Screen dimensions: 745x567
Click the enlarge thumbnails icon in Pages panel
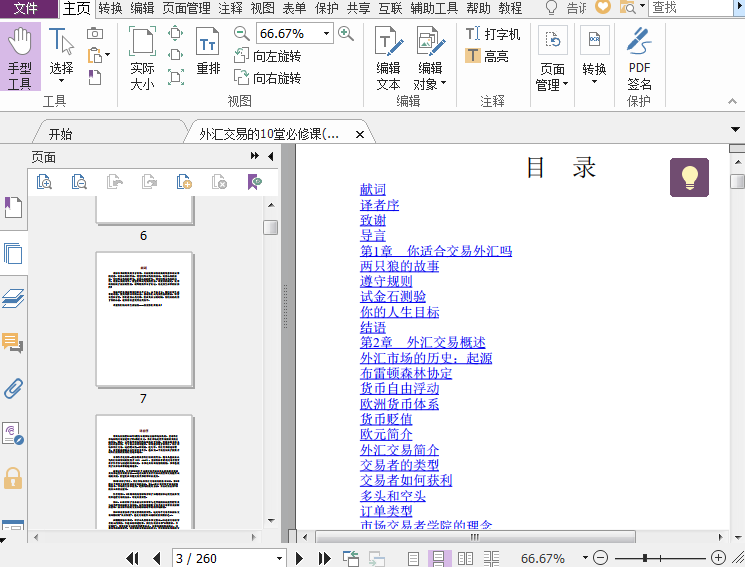[44, 182]
